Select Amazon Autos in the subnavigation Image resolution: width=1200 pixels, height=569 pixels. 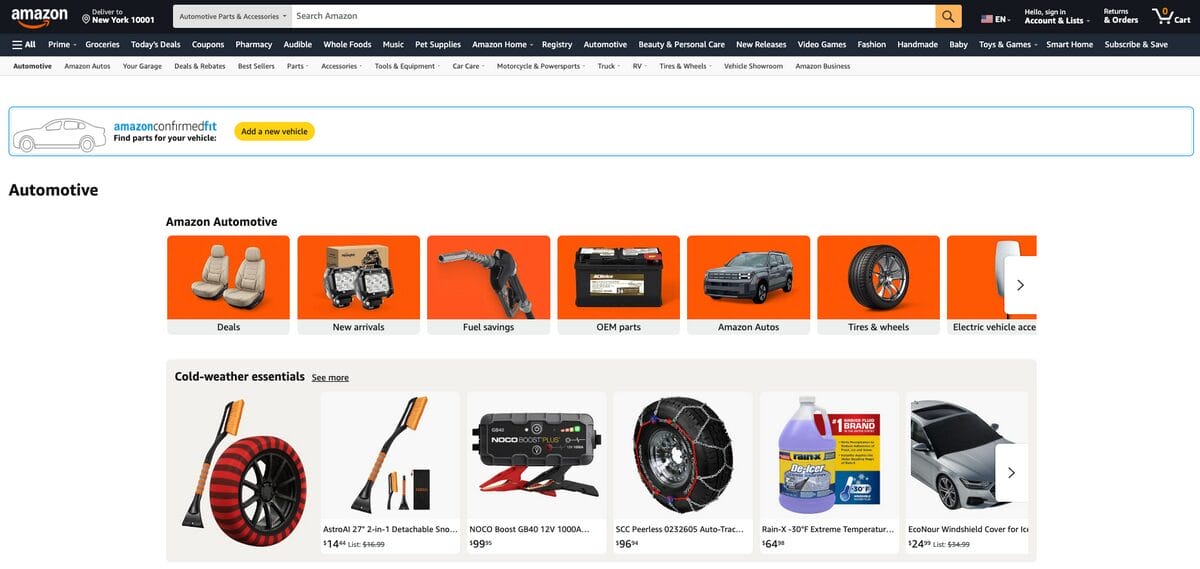coord(87,66)
